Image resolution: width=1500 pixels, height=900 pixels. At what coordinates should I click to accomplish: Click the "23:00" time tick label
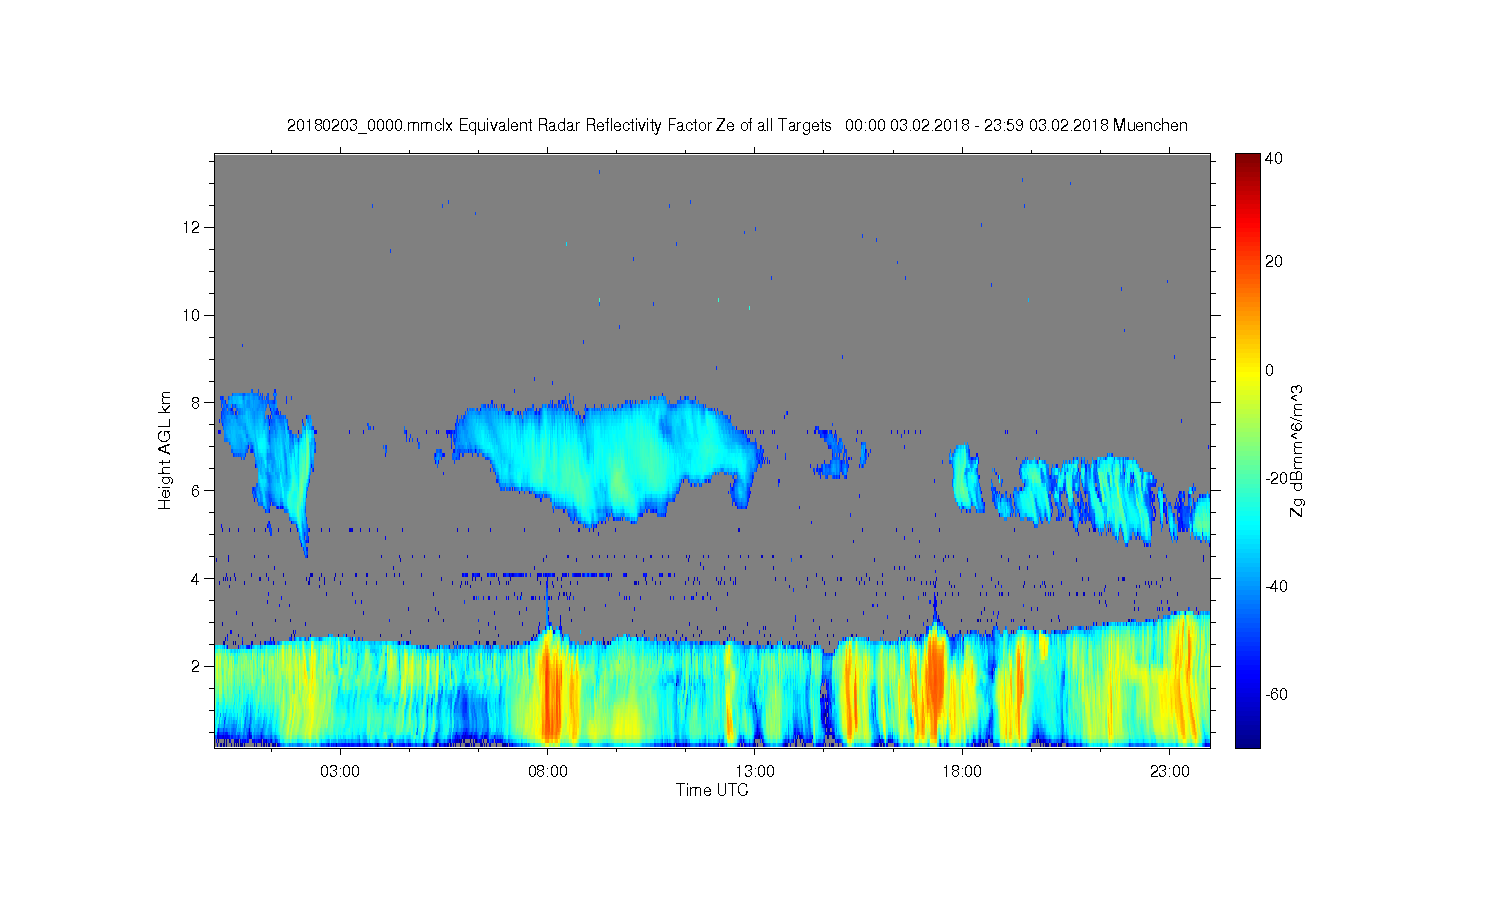[1170, 771]
